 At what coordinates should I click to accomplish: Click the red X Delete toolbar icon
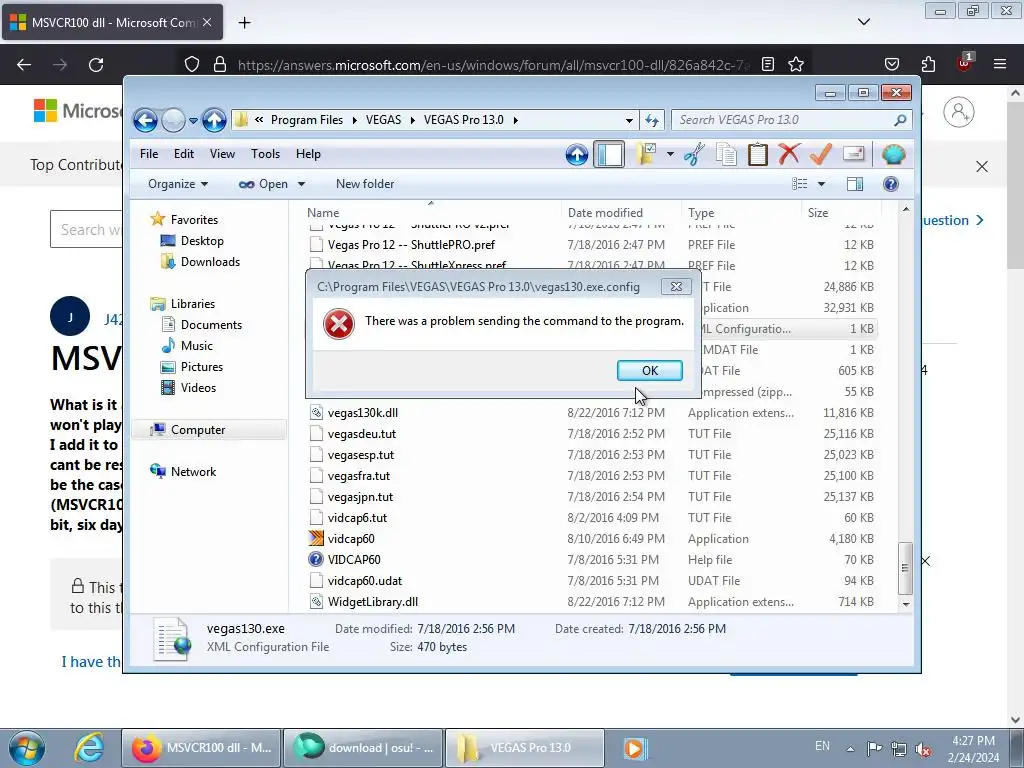[x=789, y=155]
